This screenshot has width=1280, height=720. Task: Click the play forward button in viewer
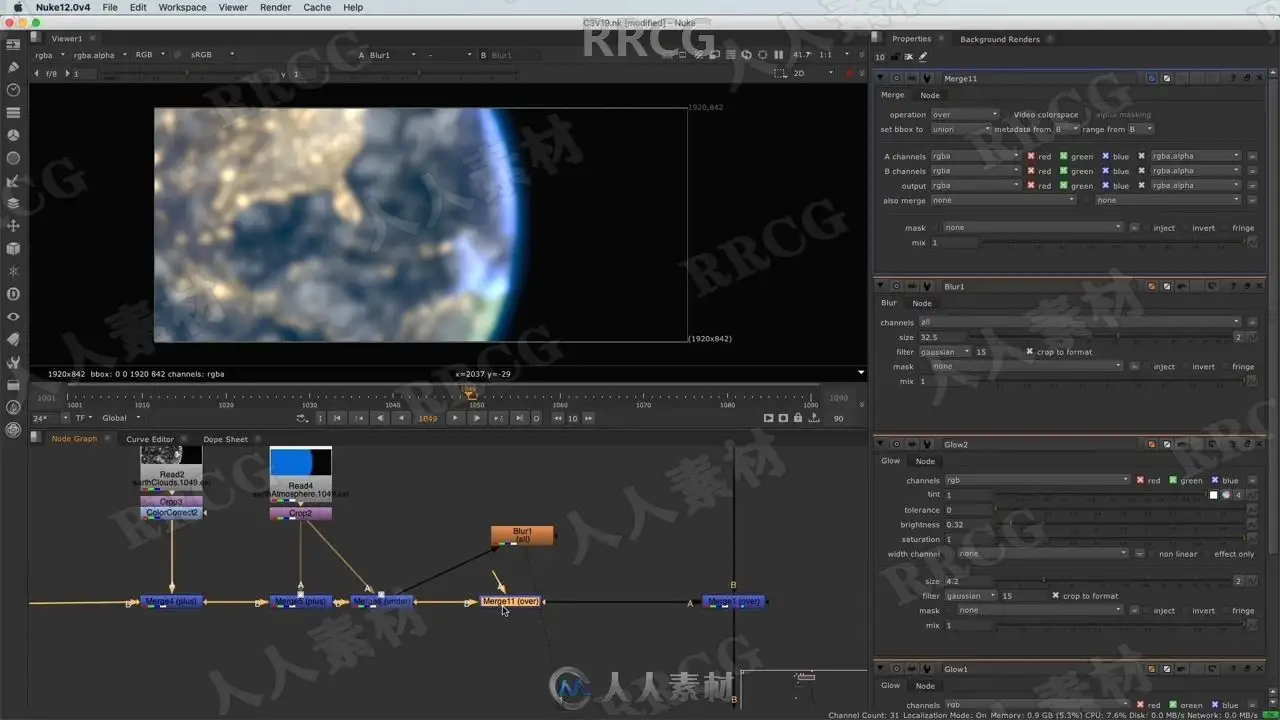tap(476, 418)
